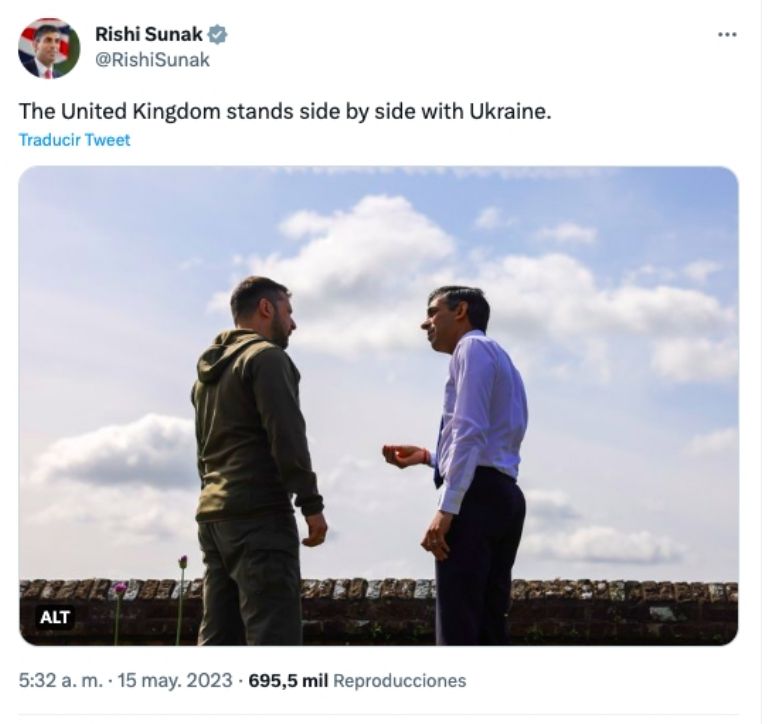Open Rishi Sunak's profile avatar

tap(48, 47)
